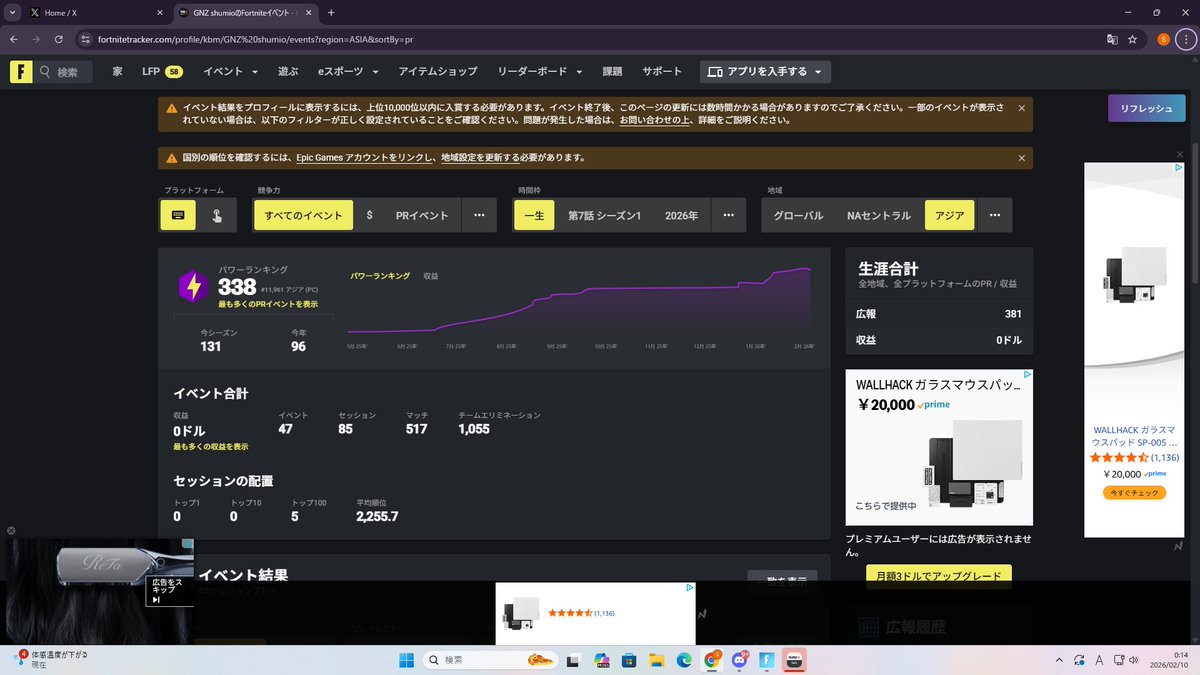Follow the お問い合わせの上 contact link

click(654, 120)
